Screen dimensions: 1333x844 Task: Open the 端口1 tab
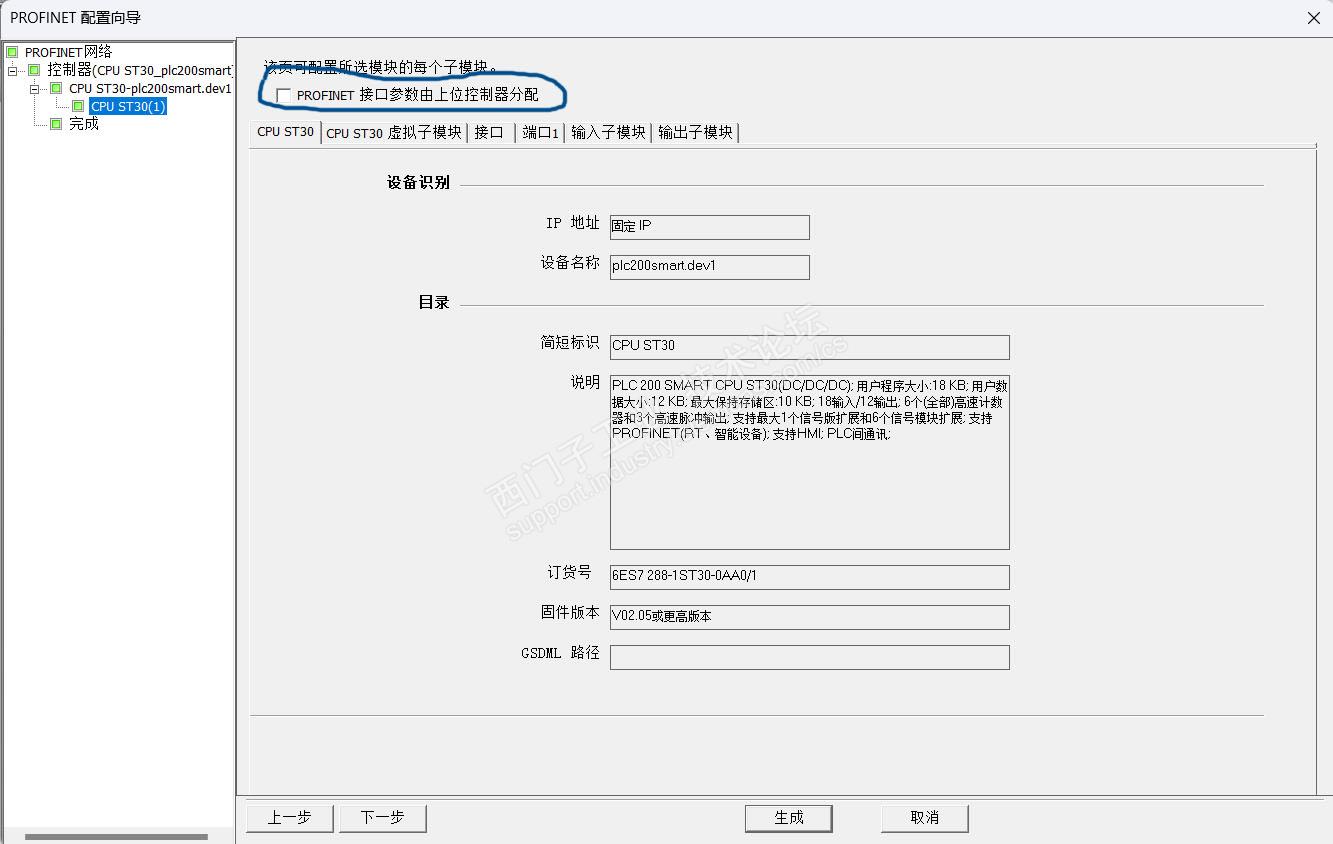(541, 133)
